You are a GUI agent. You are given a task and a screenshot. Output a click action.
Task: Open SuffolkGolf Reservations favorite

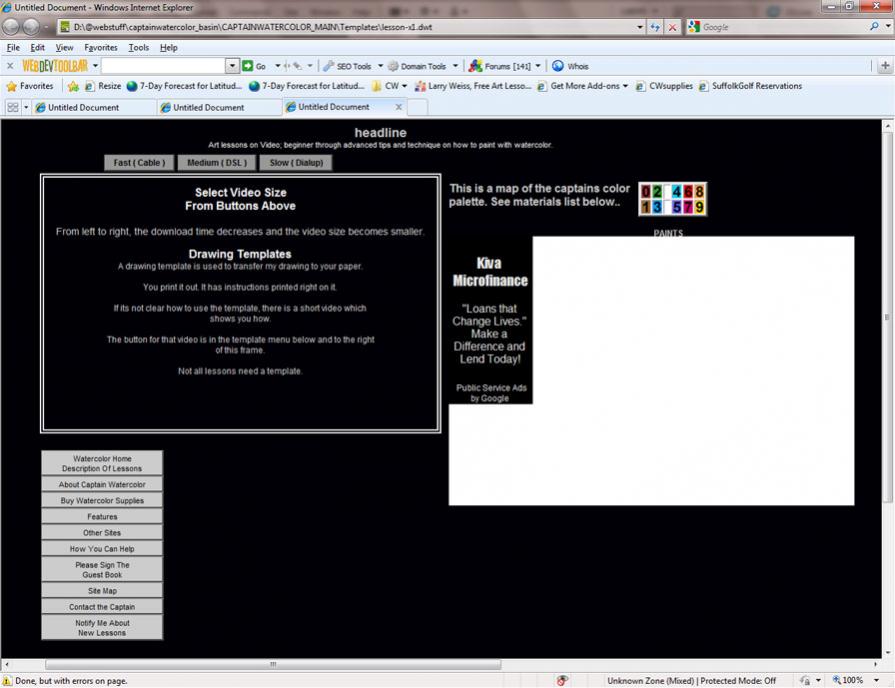750,86
